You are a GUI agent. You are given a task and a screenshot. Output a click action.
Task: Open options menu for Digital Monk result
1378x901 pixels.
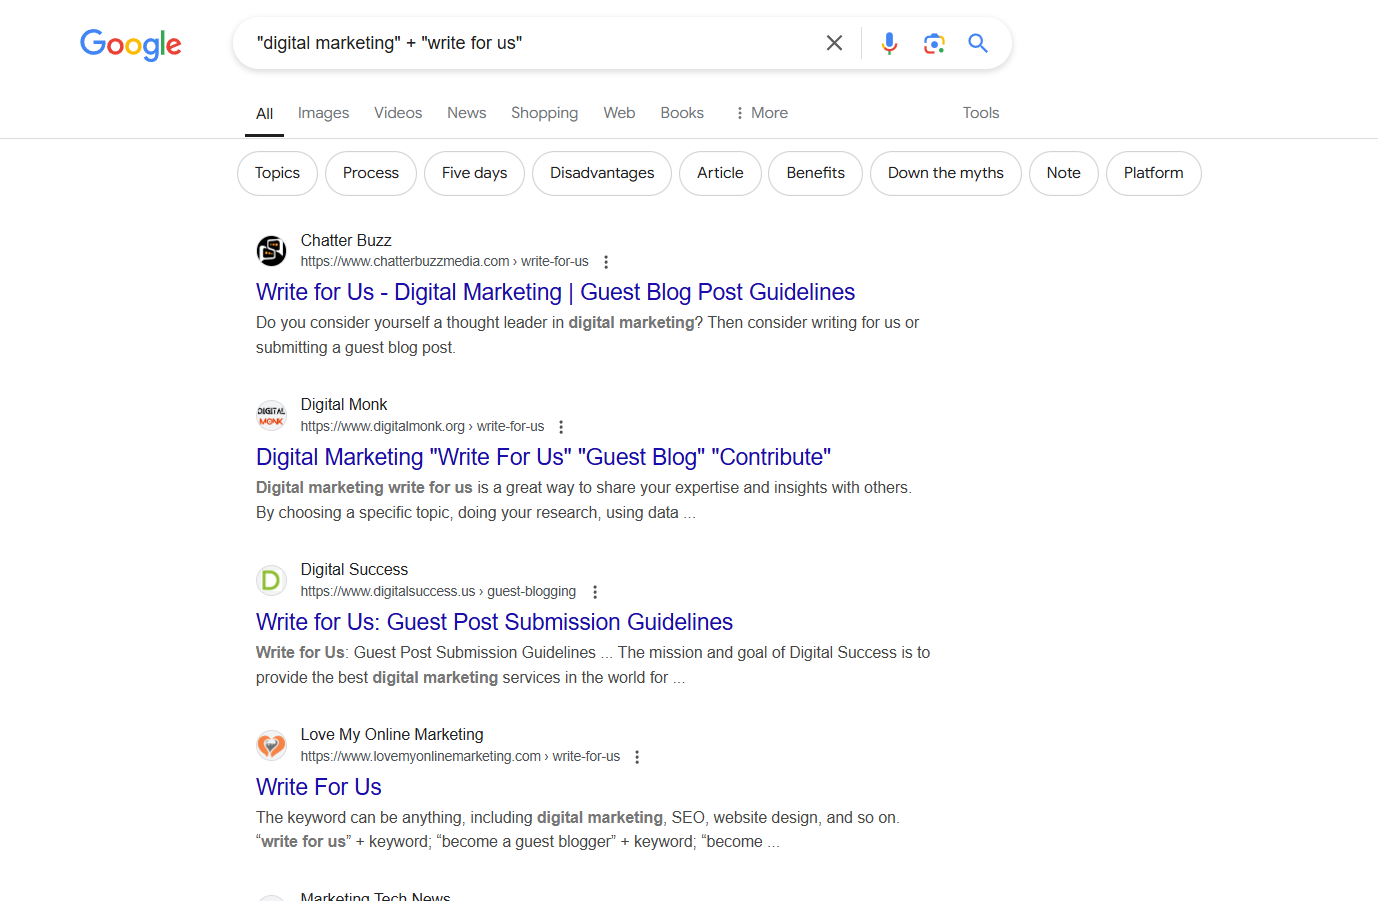pos(561,427)
